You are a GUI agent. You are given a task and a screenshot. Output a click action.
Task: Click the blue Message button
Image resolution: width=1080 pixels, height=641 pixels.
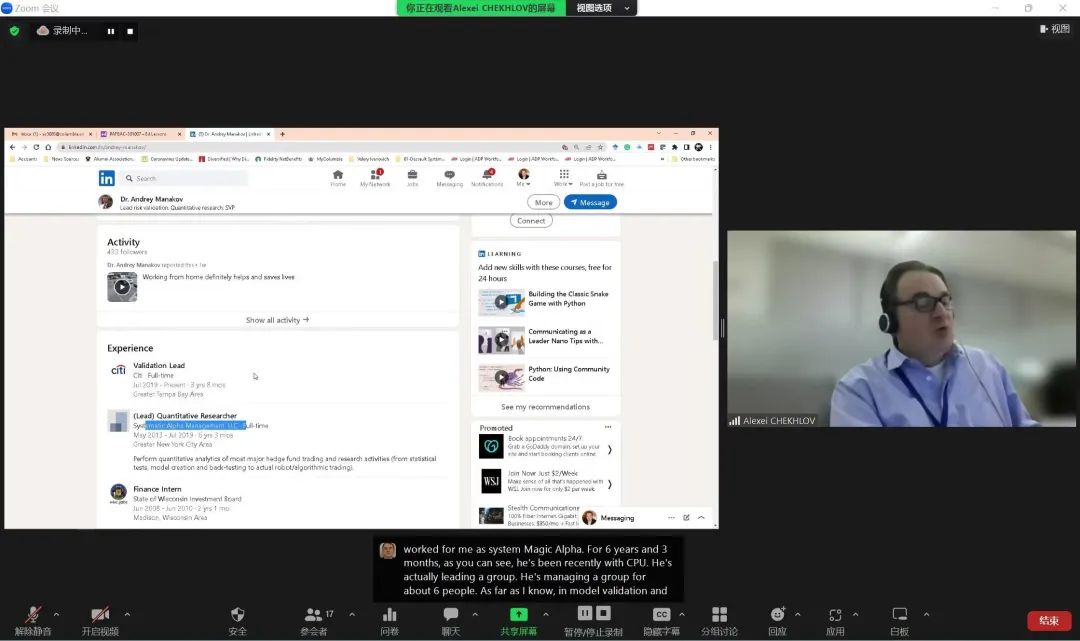click(590, 202)
